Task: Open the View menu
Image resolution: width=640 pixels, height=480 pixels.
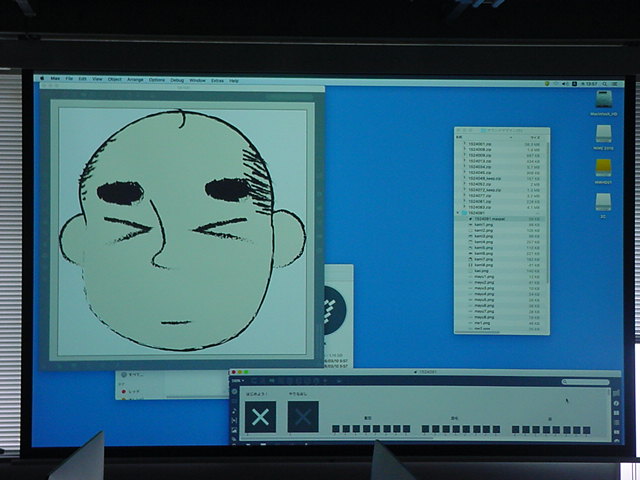Action: click(x=97, y=79)
